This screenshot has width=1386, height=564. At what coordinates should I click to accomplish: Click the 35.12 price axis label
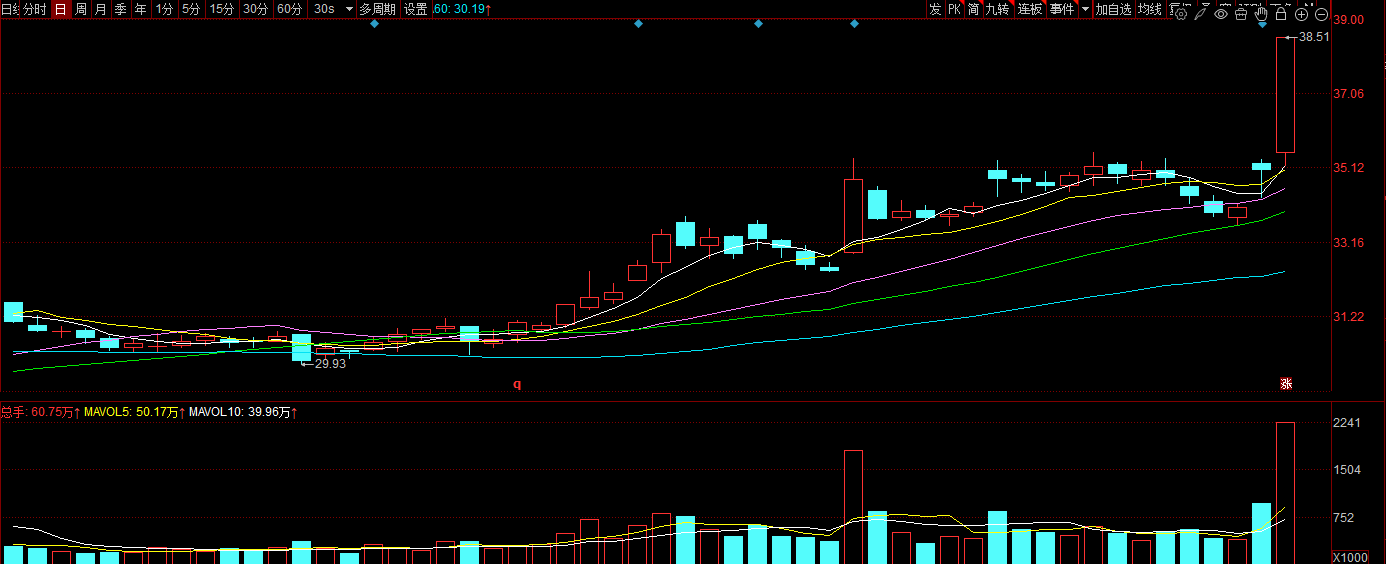tap(1349, 168)
